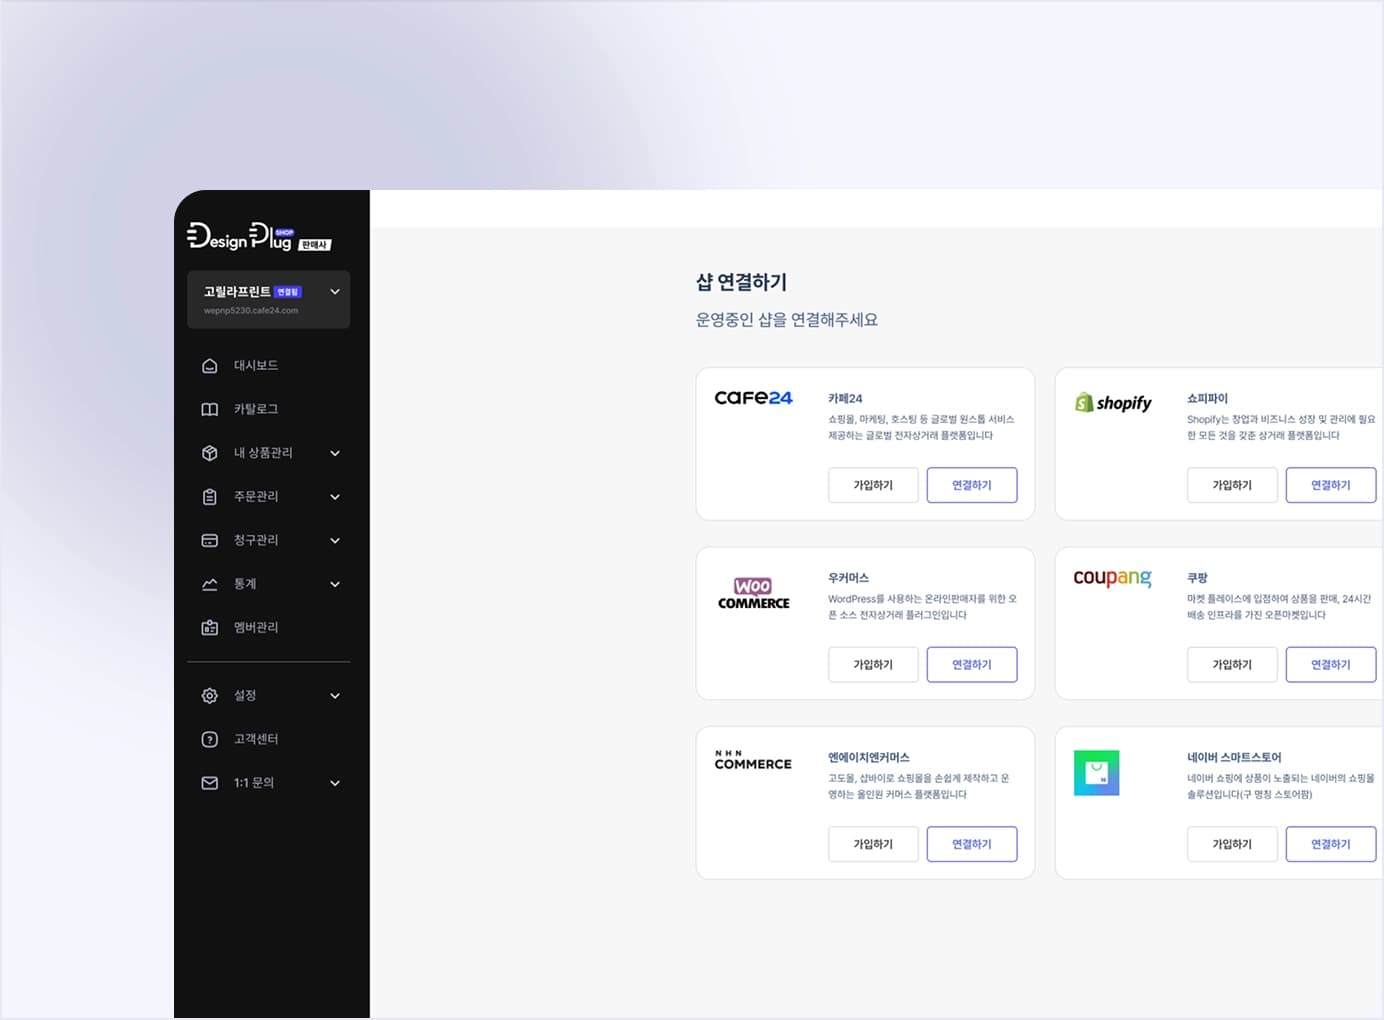Screen dimensions: 1384x1020
Task: Expand the 주문관리 submenu chevron
Action: click(x=335, y=497)
